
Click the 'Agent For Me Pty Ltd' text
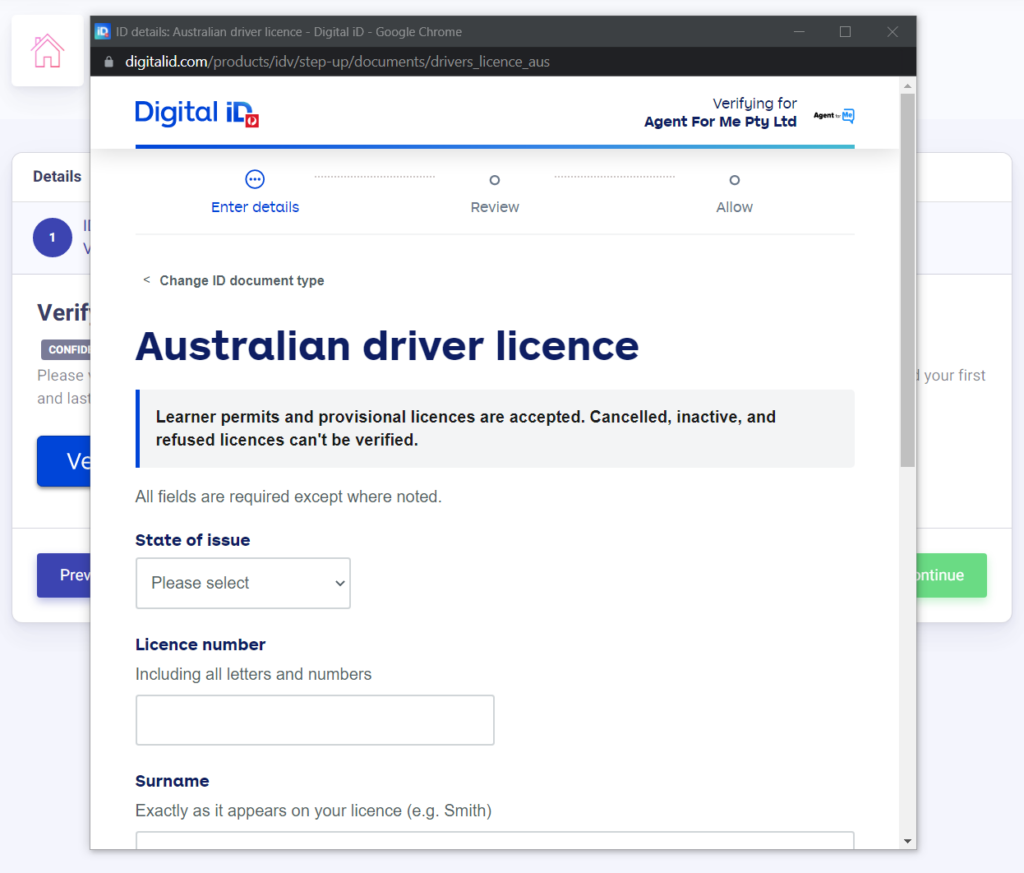point(720,121)
